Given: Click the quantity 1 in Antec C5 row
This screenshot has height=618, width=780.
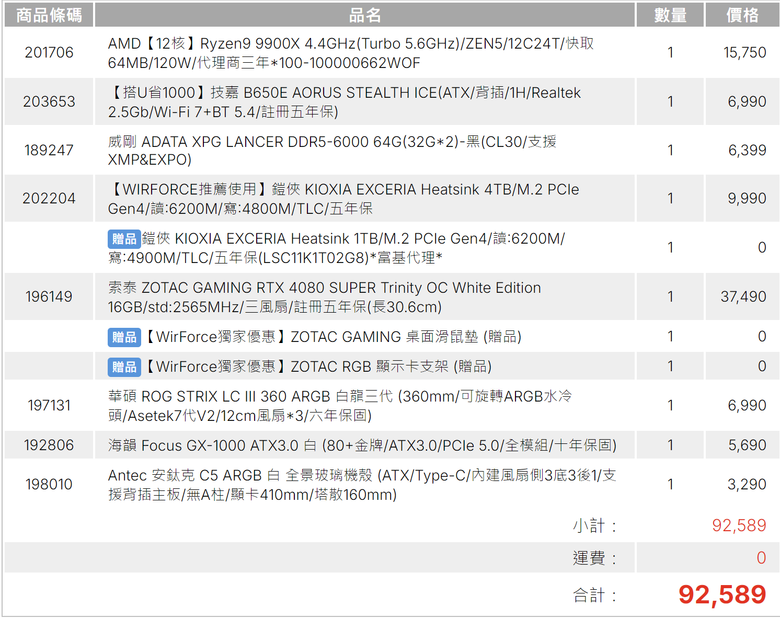Looking at the screenshot, I should 670,485.
